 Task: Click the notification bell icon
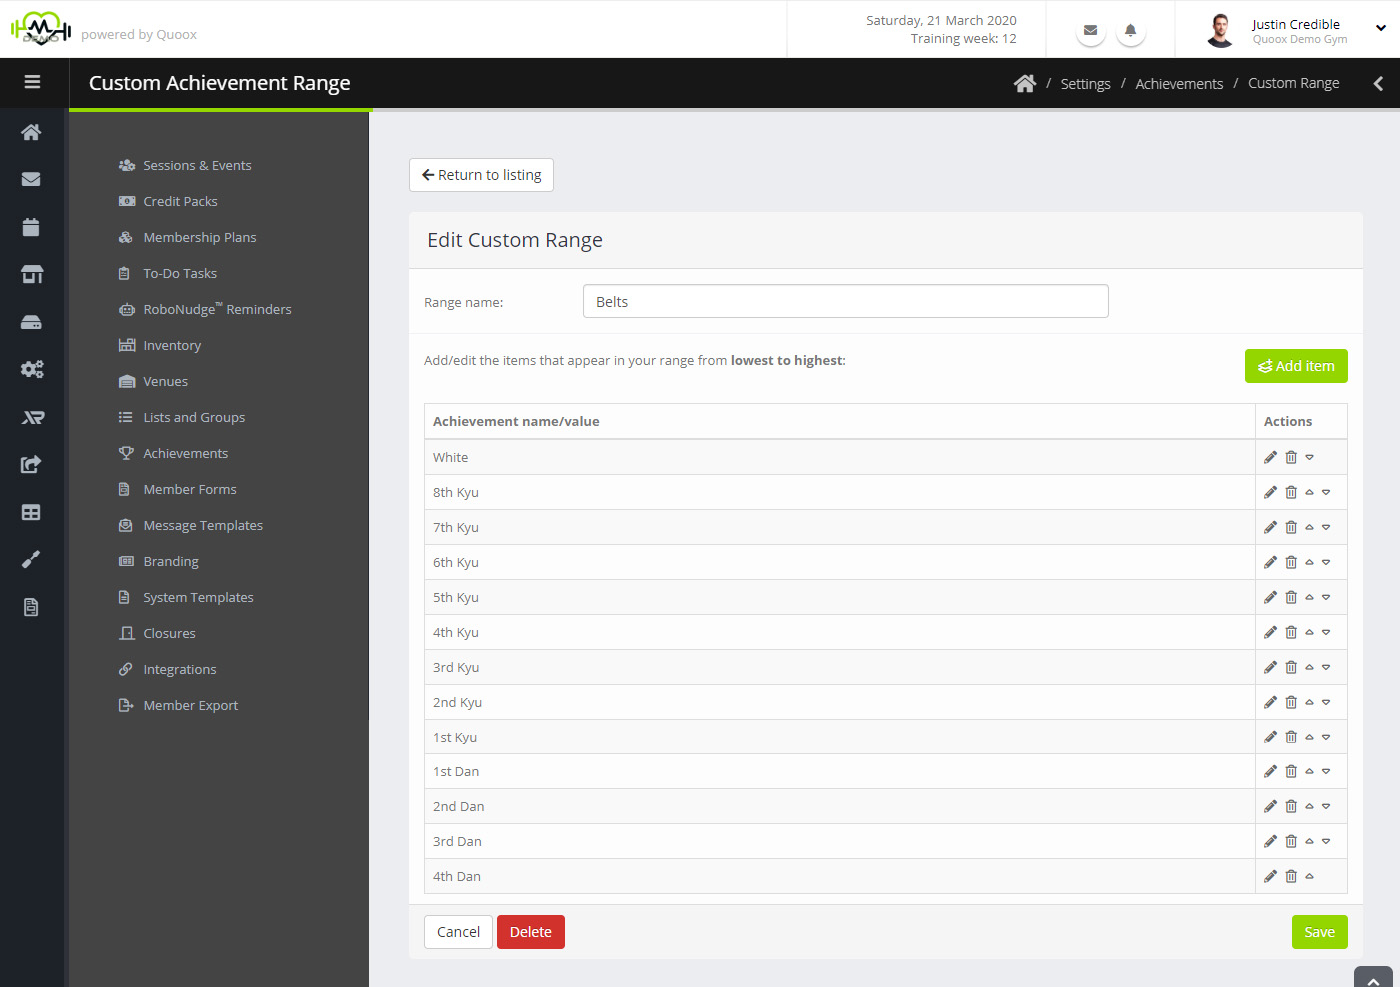click(1131, 30)
